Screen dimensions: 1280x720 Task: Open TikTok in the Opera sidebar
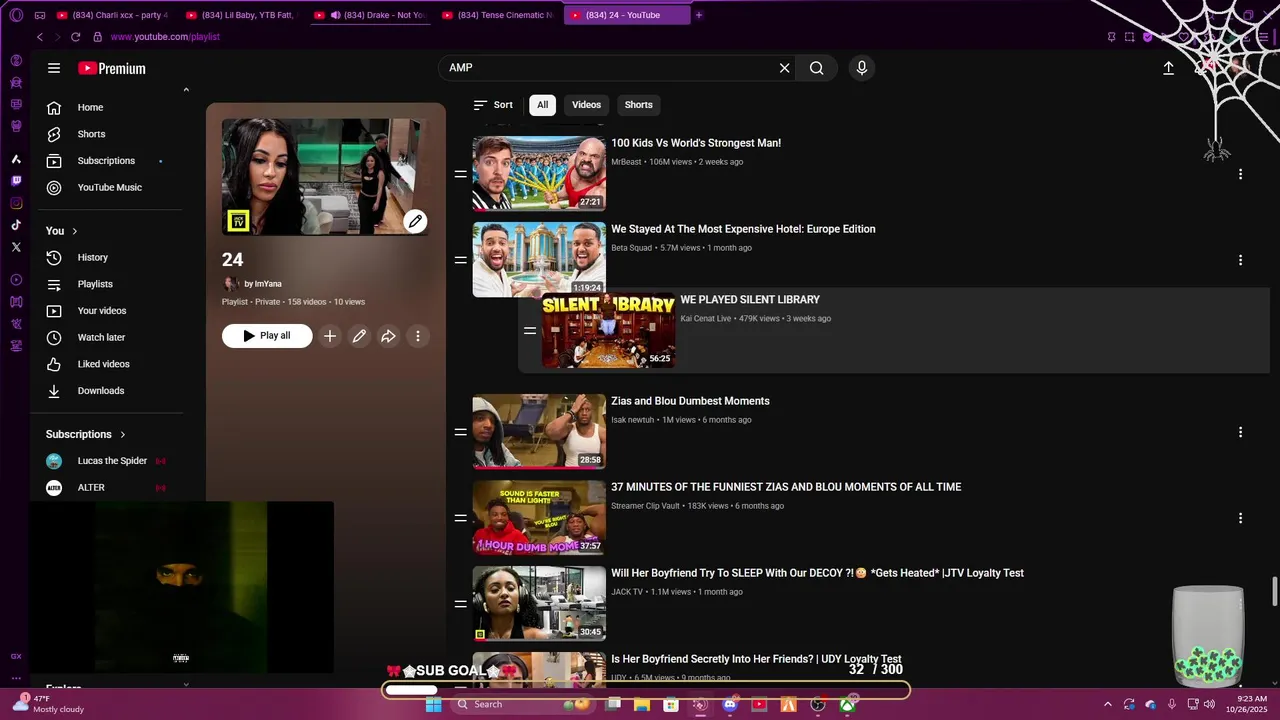coord(16,225)
